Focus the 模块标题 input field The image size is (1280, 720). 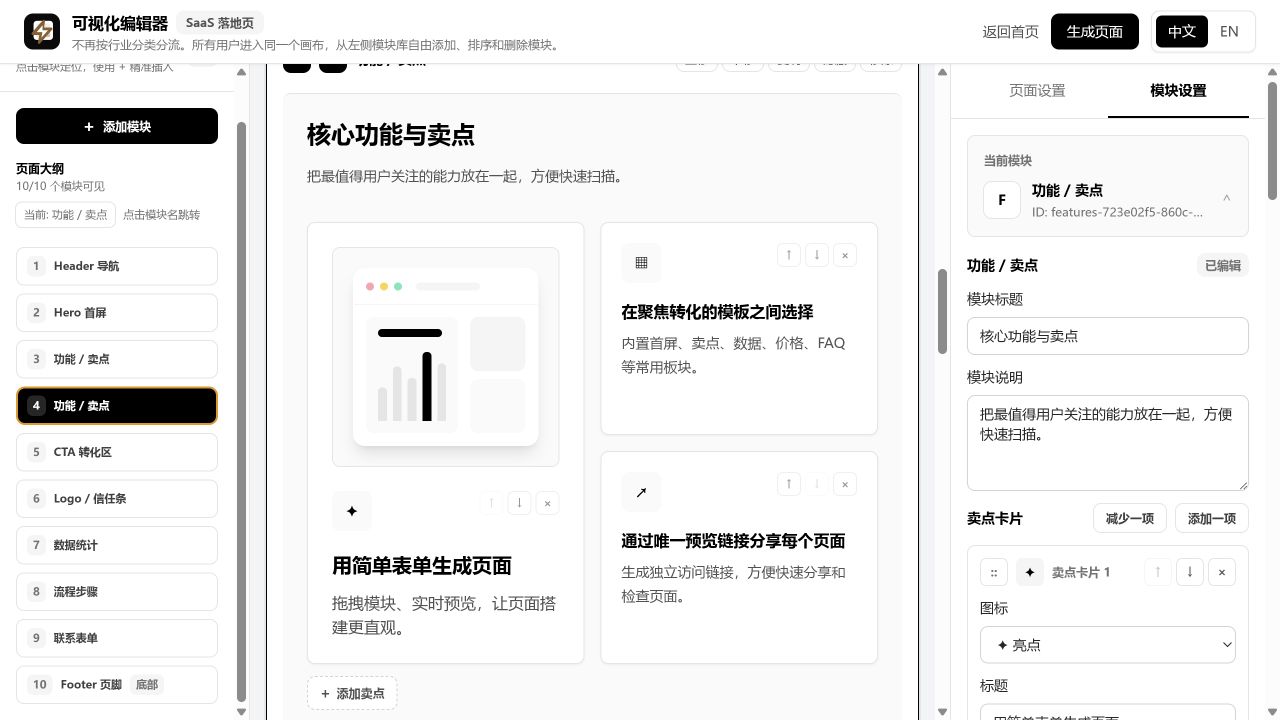[x=1108, y=336]
